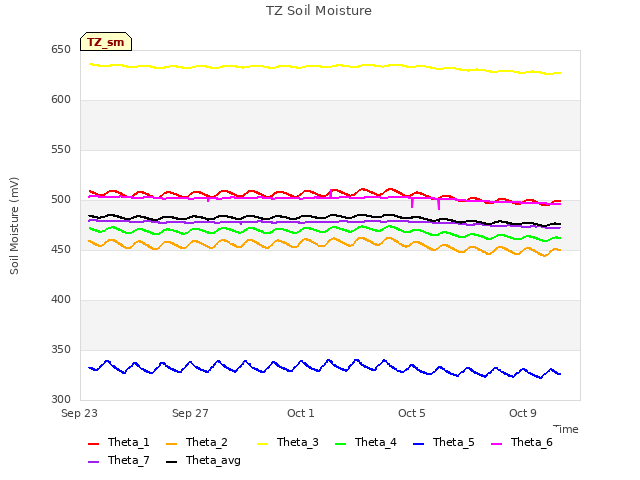Viewport: 640px width, 480px height.
Task: Select the Theta_avg legend entry
Action: [x=203, y=460]
